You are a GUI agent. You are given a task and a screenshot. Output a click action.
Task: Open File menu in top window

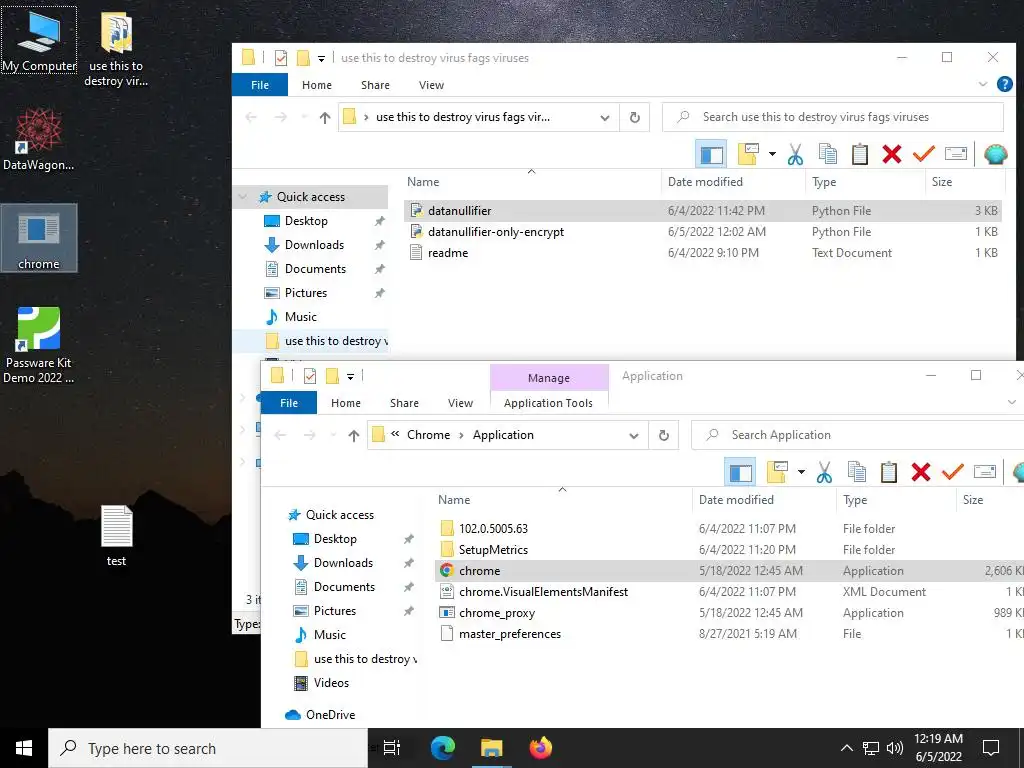click(x=260, y=85)
